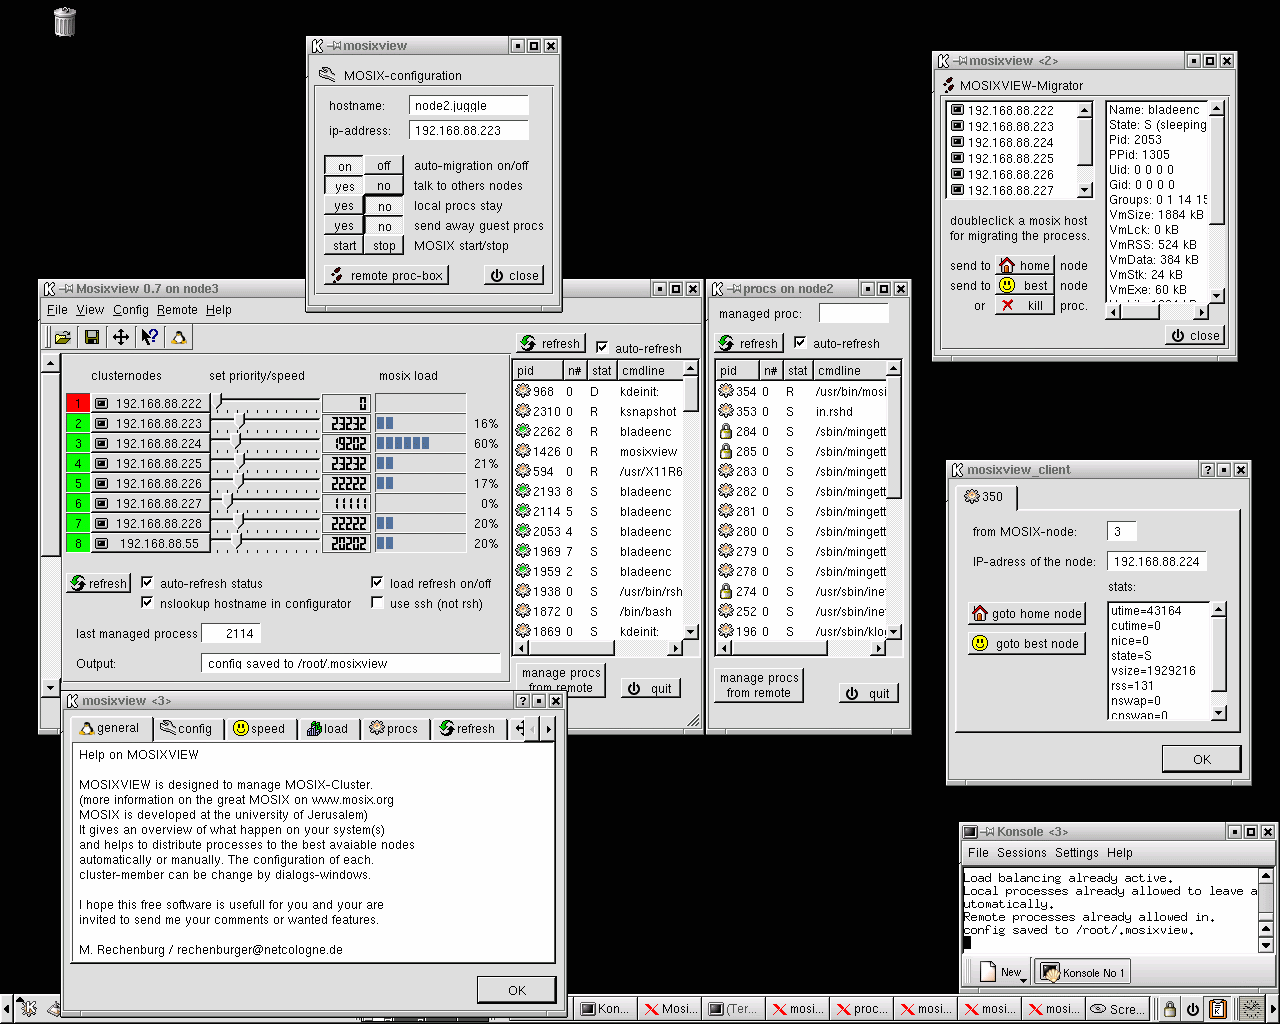The width and height of the screenshot is (1280, 1024).
Task: Click the help question mark on mosixview_client titlebar
Action: (1207, 470)
